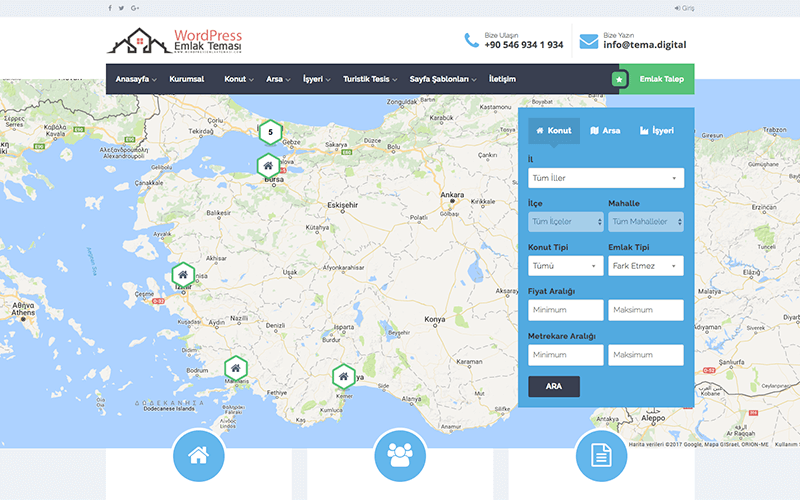Click the house map marker near Antalya
Viewport: 800px width, 500px height.
[343, 376]
